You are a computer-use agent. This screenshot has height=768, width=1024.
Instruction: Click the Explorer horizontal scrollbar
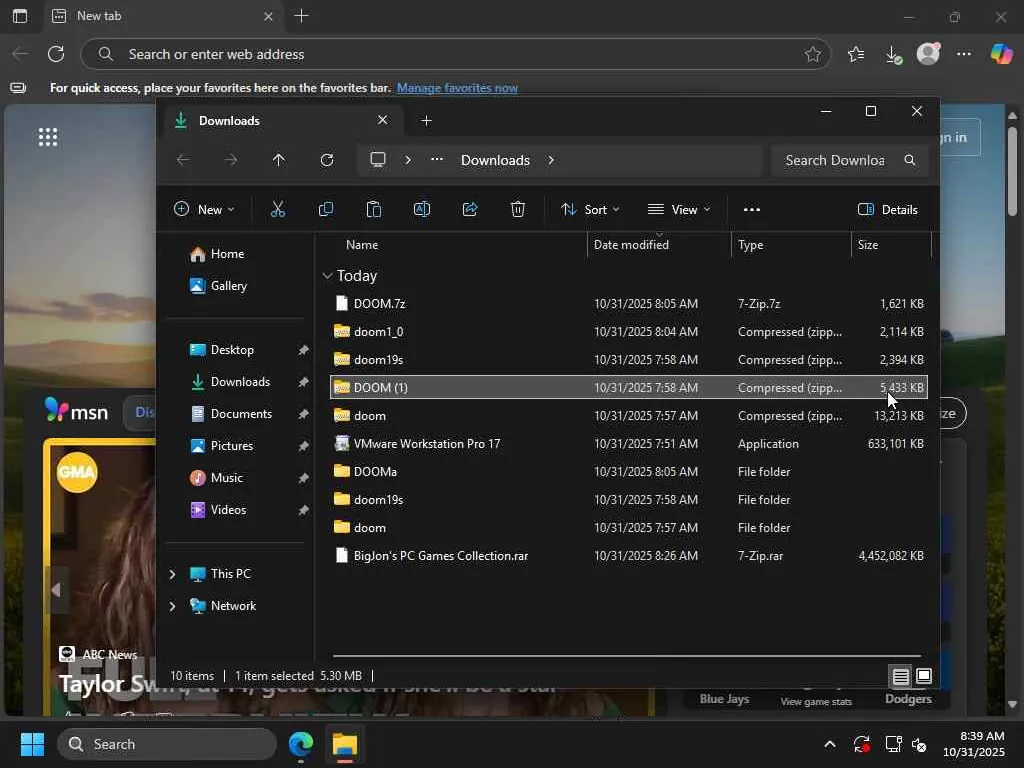click(x=626, y=655)
